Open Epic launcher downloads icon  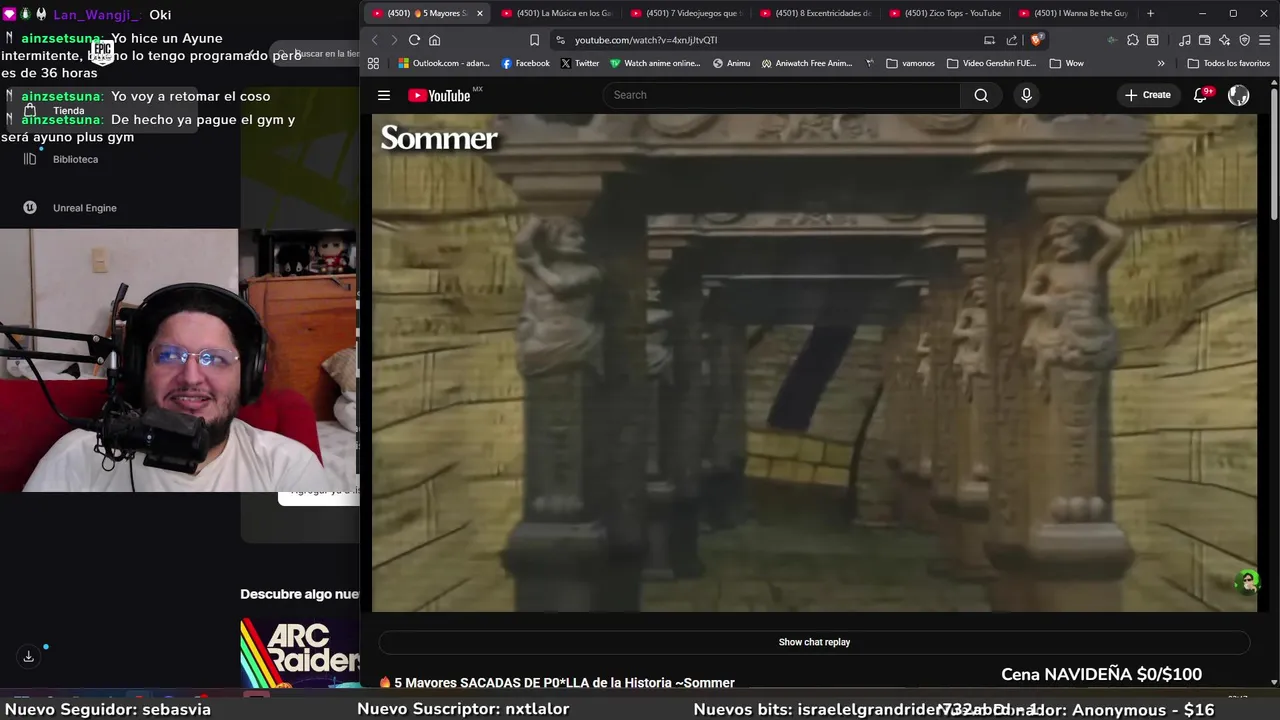pyautogui.click(x=29, y=656)
